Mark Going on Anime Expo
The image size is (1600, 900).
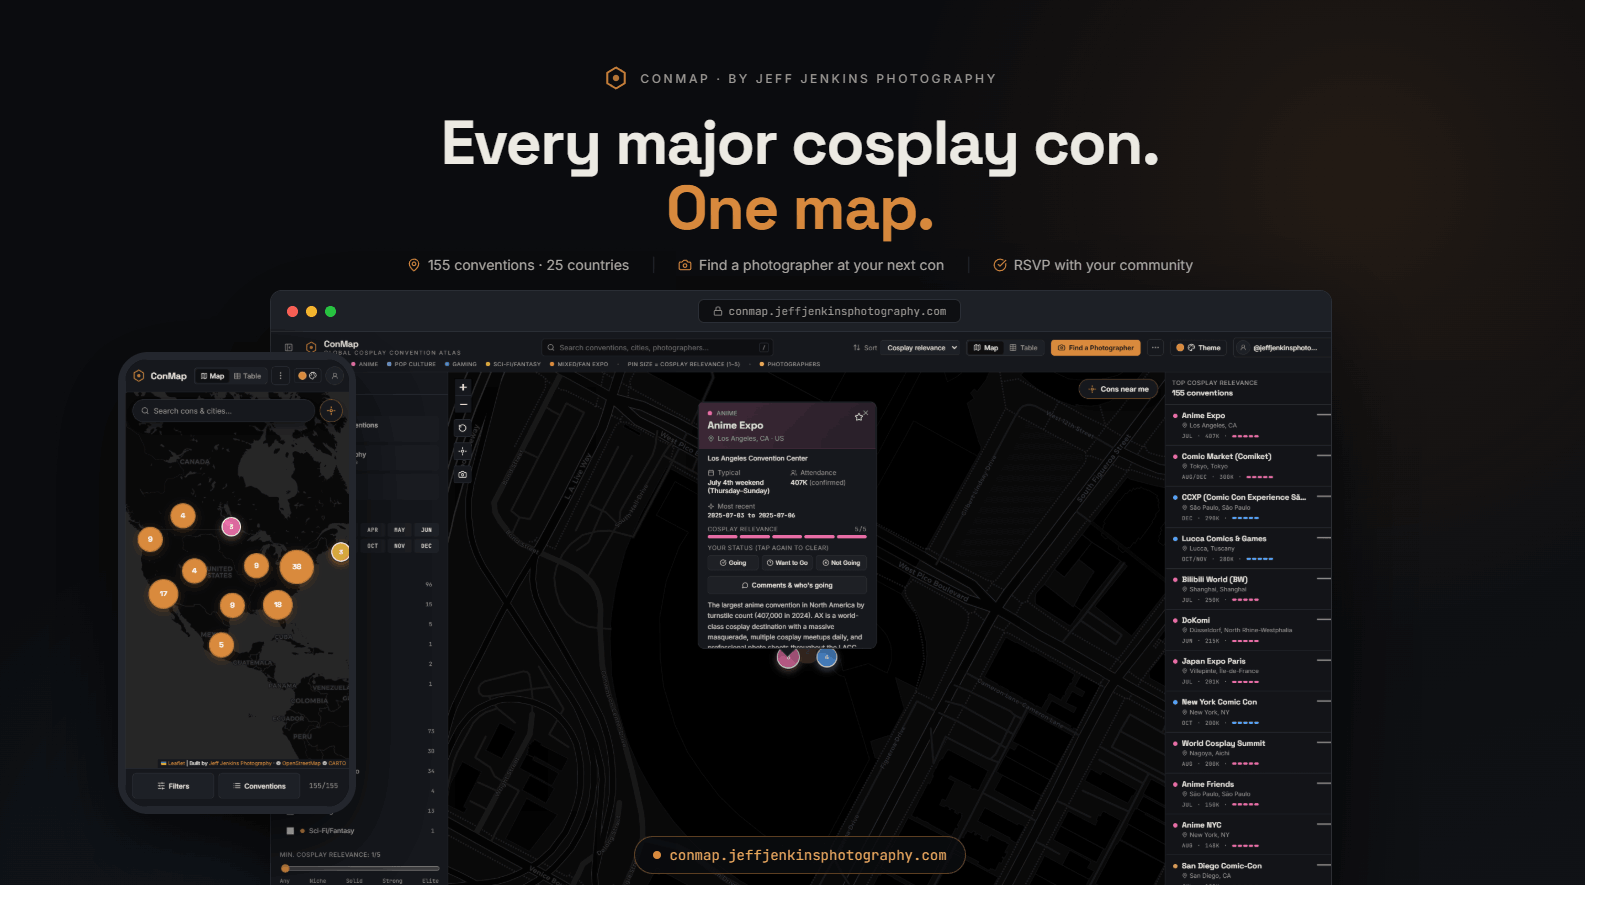733,563
